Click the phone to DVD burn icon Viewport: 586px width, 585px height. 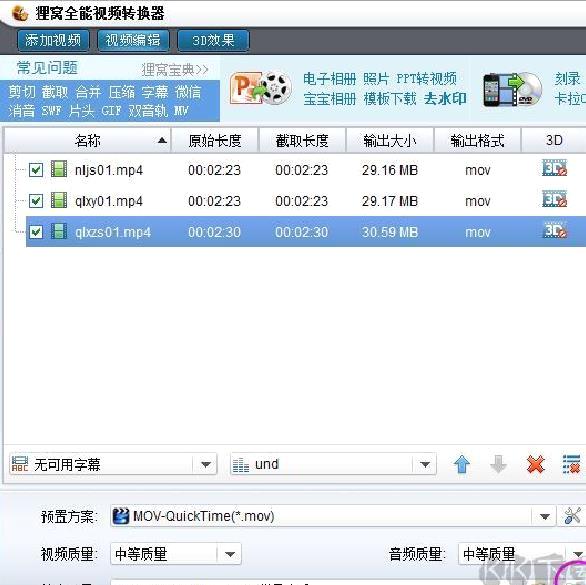coord(512,89)
